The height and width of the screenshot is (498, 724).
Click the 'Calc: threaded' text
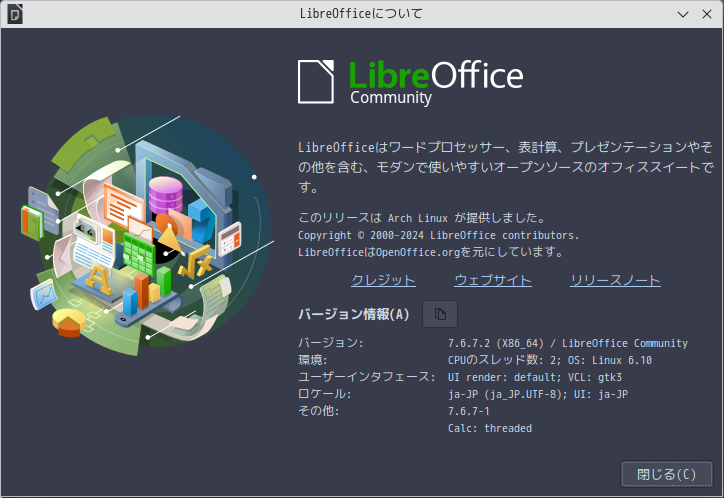[x=489, y=428]
